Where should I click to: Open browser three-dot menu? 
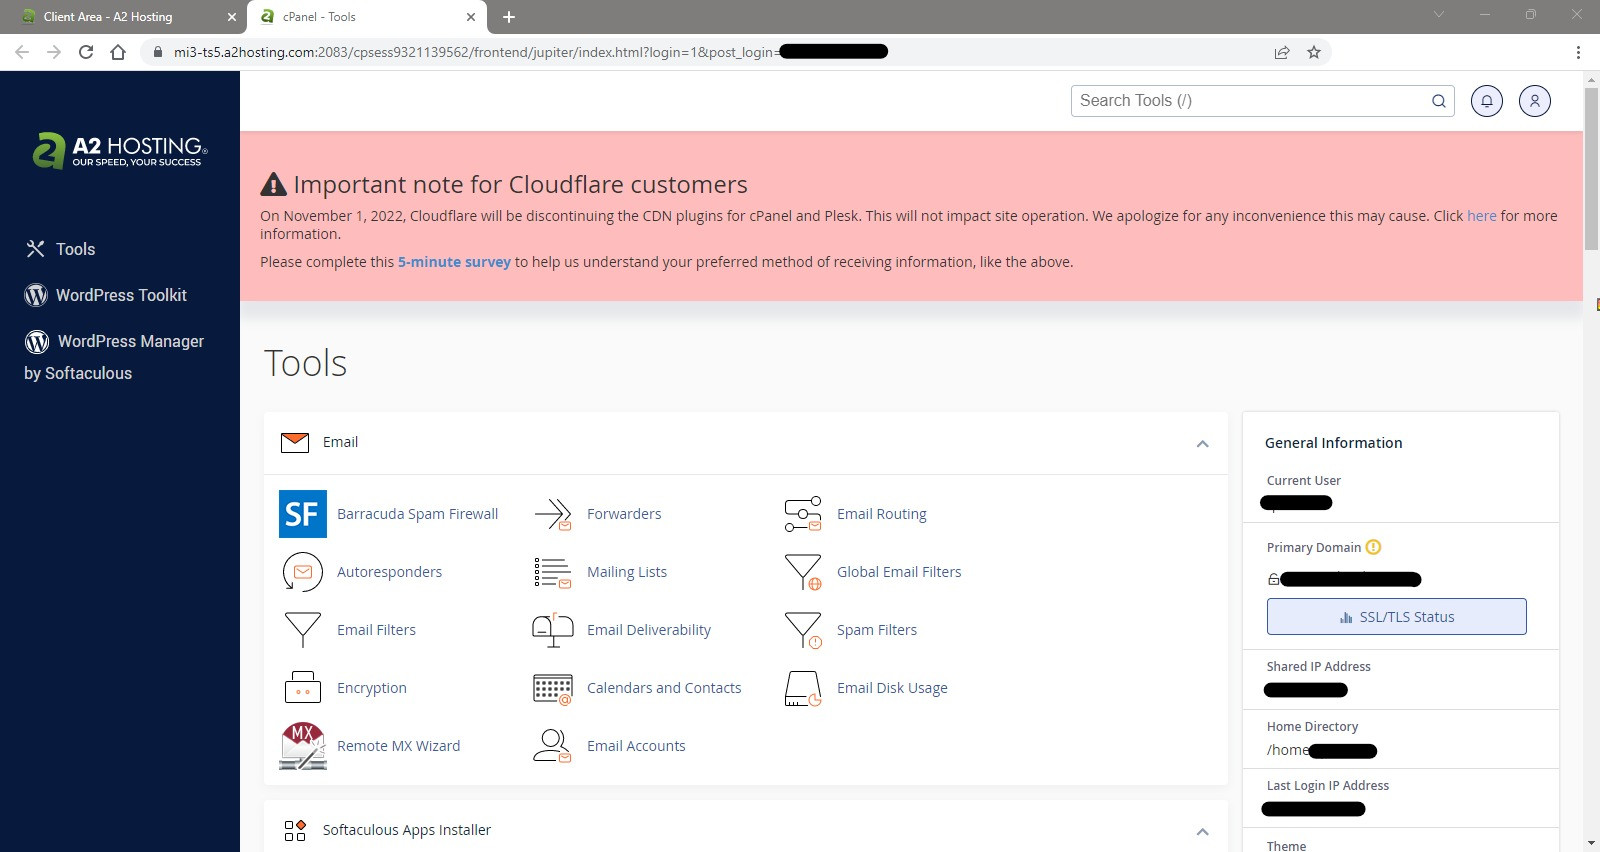coord(1578,52)
